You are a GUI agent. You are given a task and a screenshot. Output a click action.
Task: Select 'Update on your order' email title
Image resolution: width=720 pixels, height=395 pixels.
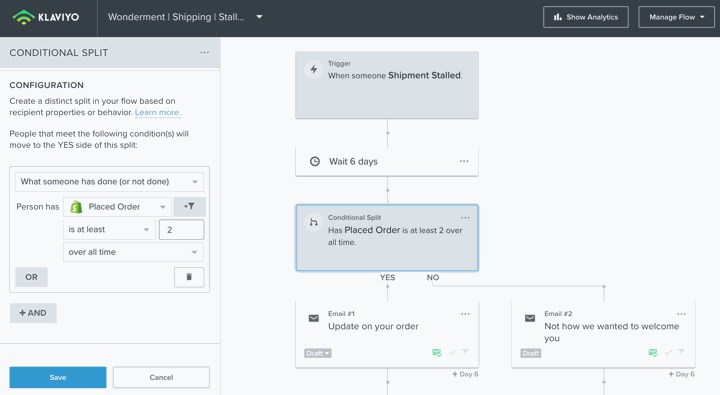[x=373, y=327]
